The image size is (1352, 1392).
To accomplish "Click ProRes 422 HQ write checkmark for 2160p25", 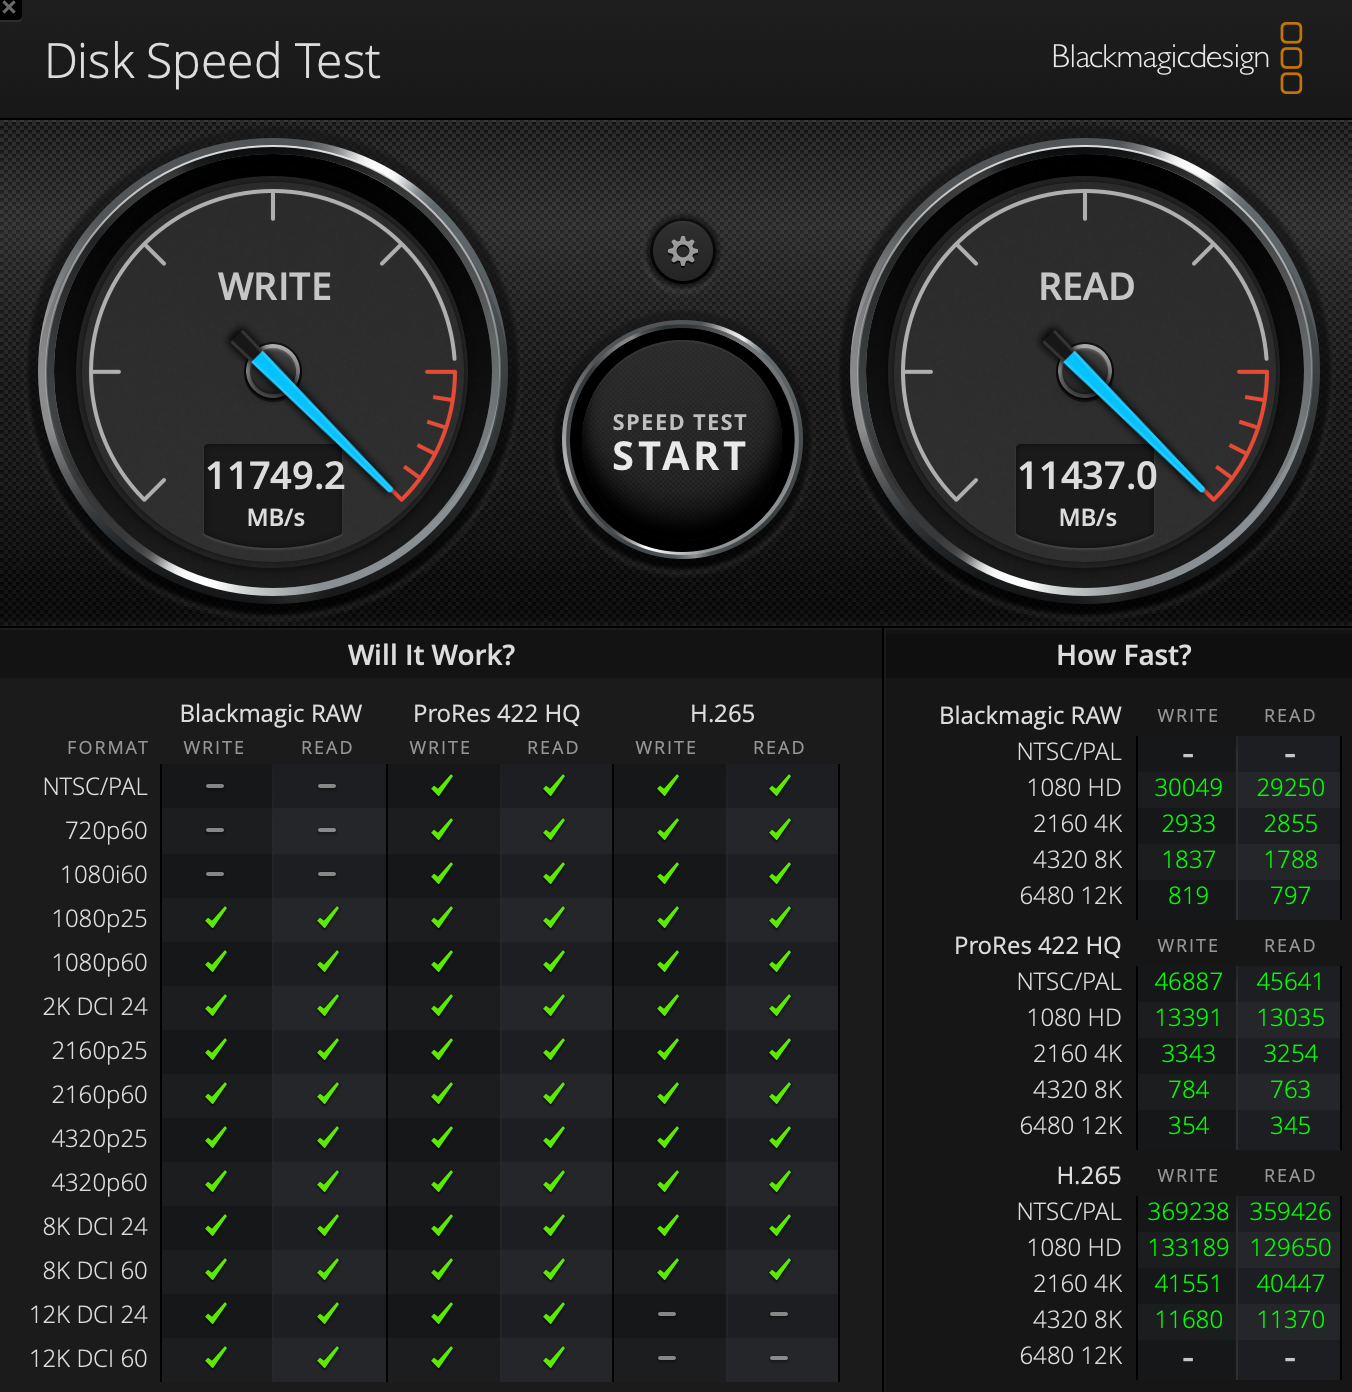I will (x=441, y=1050).
